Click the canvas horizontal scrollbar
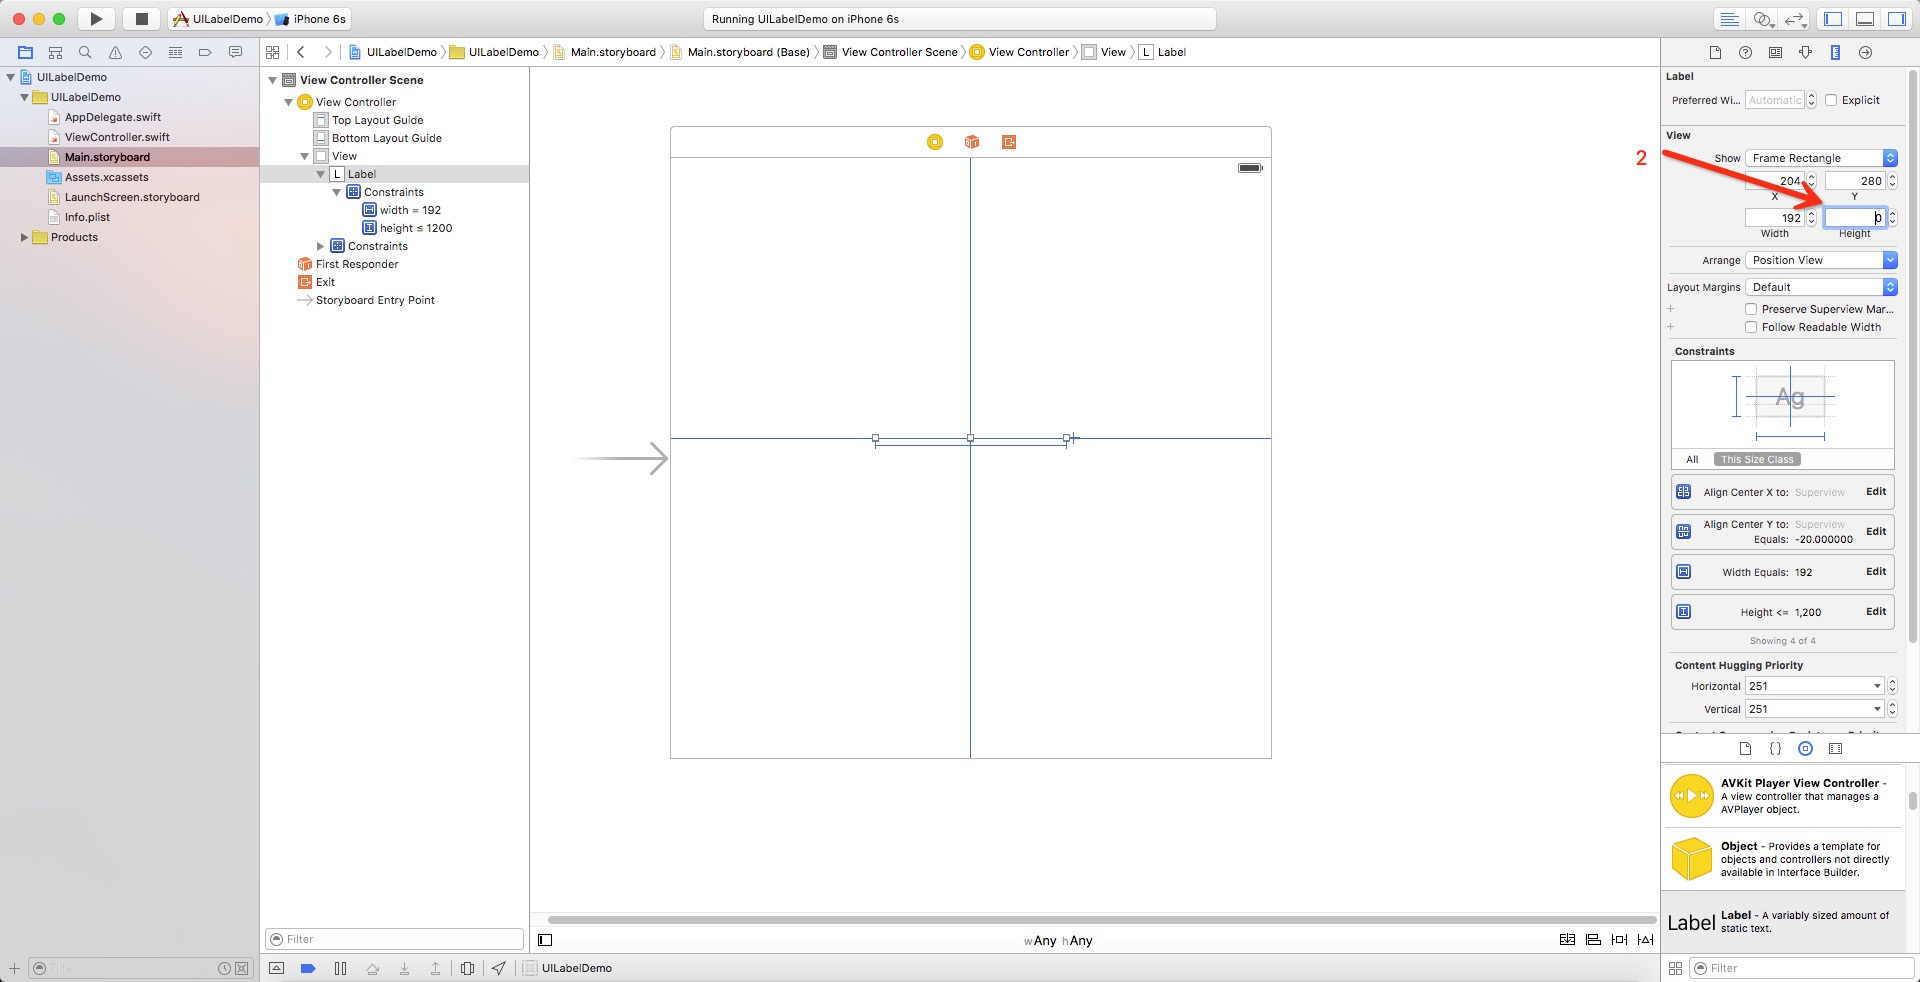The height and width of the screenshot is (982, 1920). pyautogui.click(x=1102, y=920)
